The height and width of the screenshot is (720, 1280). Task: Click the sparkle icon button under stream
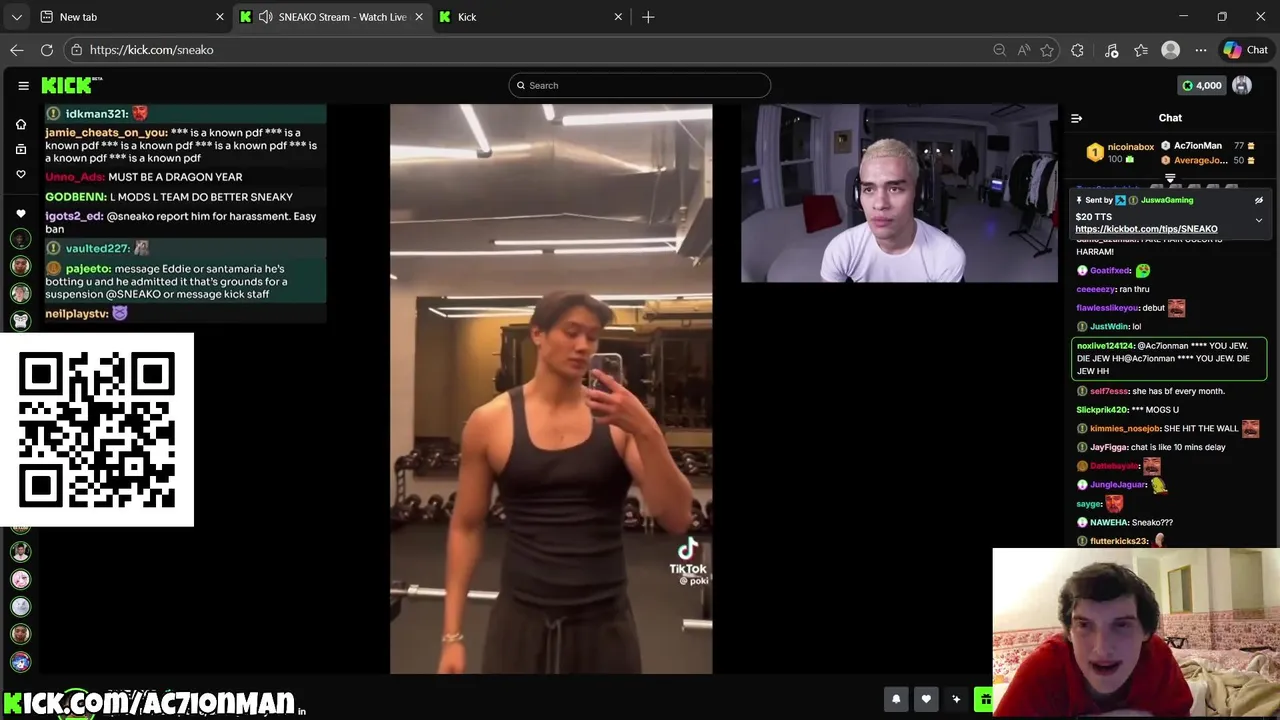point(956,700)
